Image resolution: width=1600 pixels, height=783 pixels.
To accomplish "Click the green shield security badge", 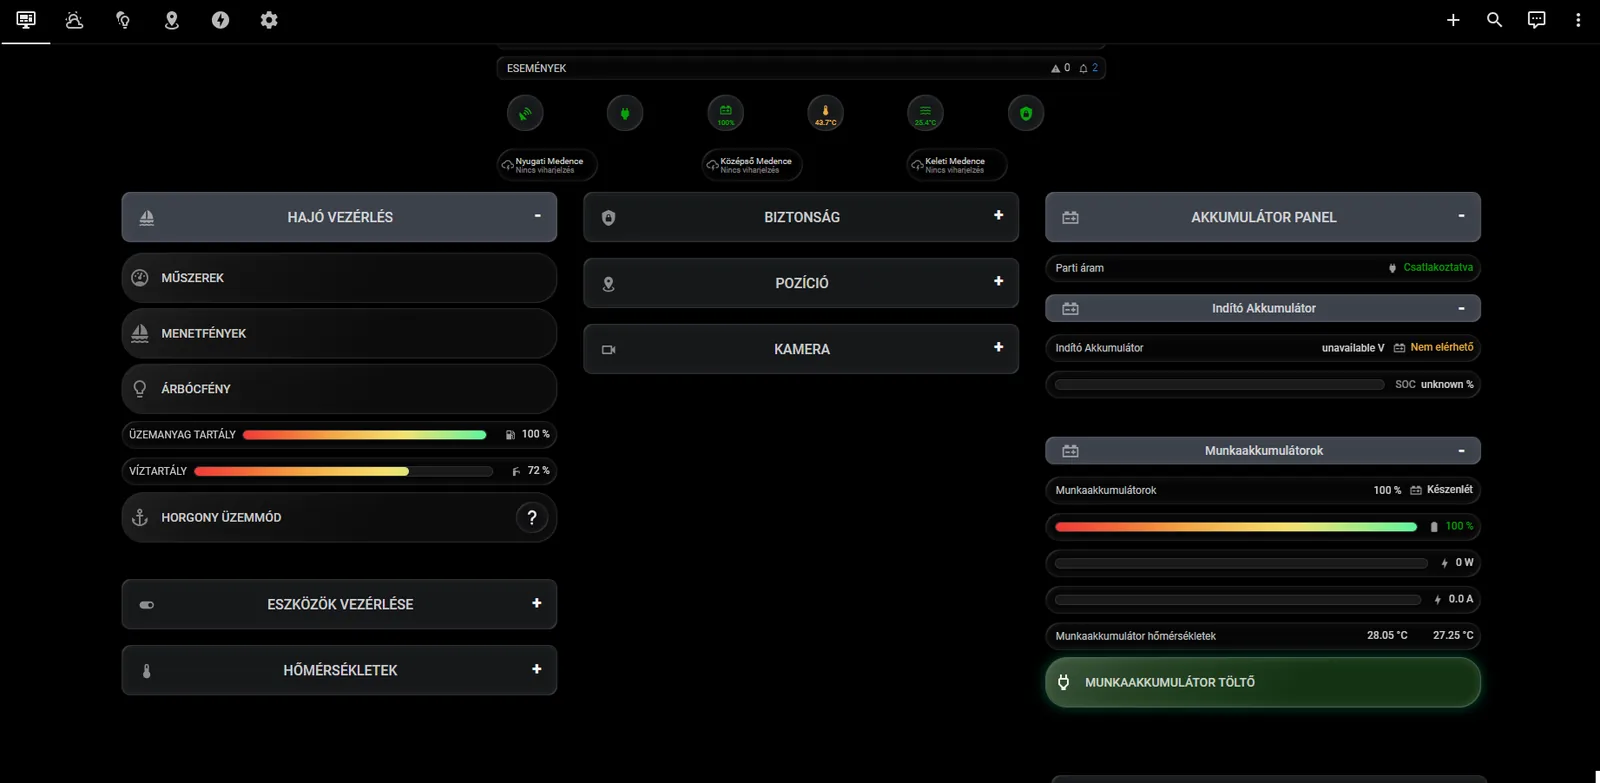I will click(1025, 113).
